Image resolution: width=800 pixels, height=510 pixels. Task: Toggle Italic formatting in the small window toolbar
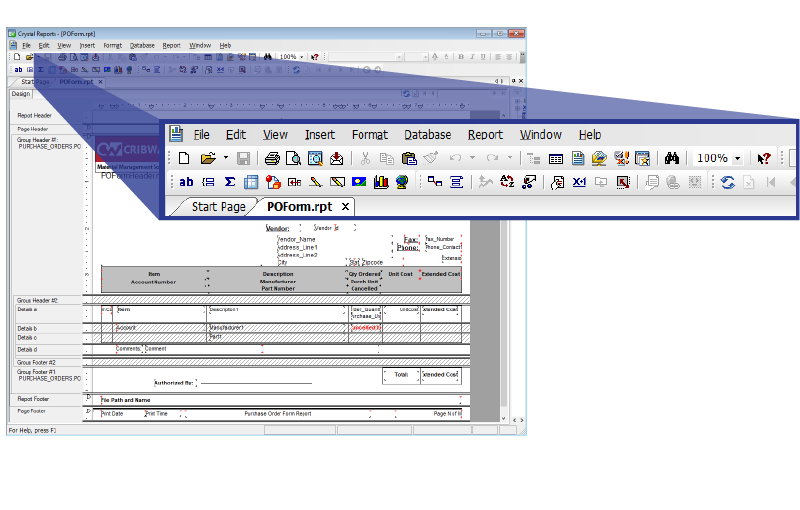coord(473,57)
